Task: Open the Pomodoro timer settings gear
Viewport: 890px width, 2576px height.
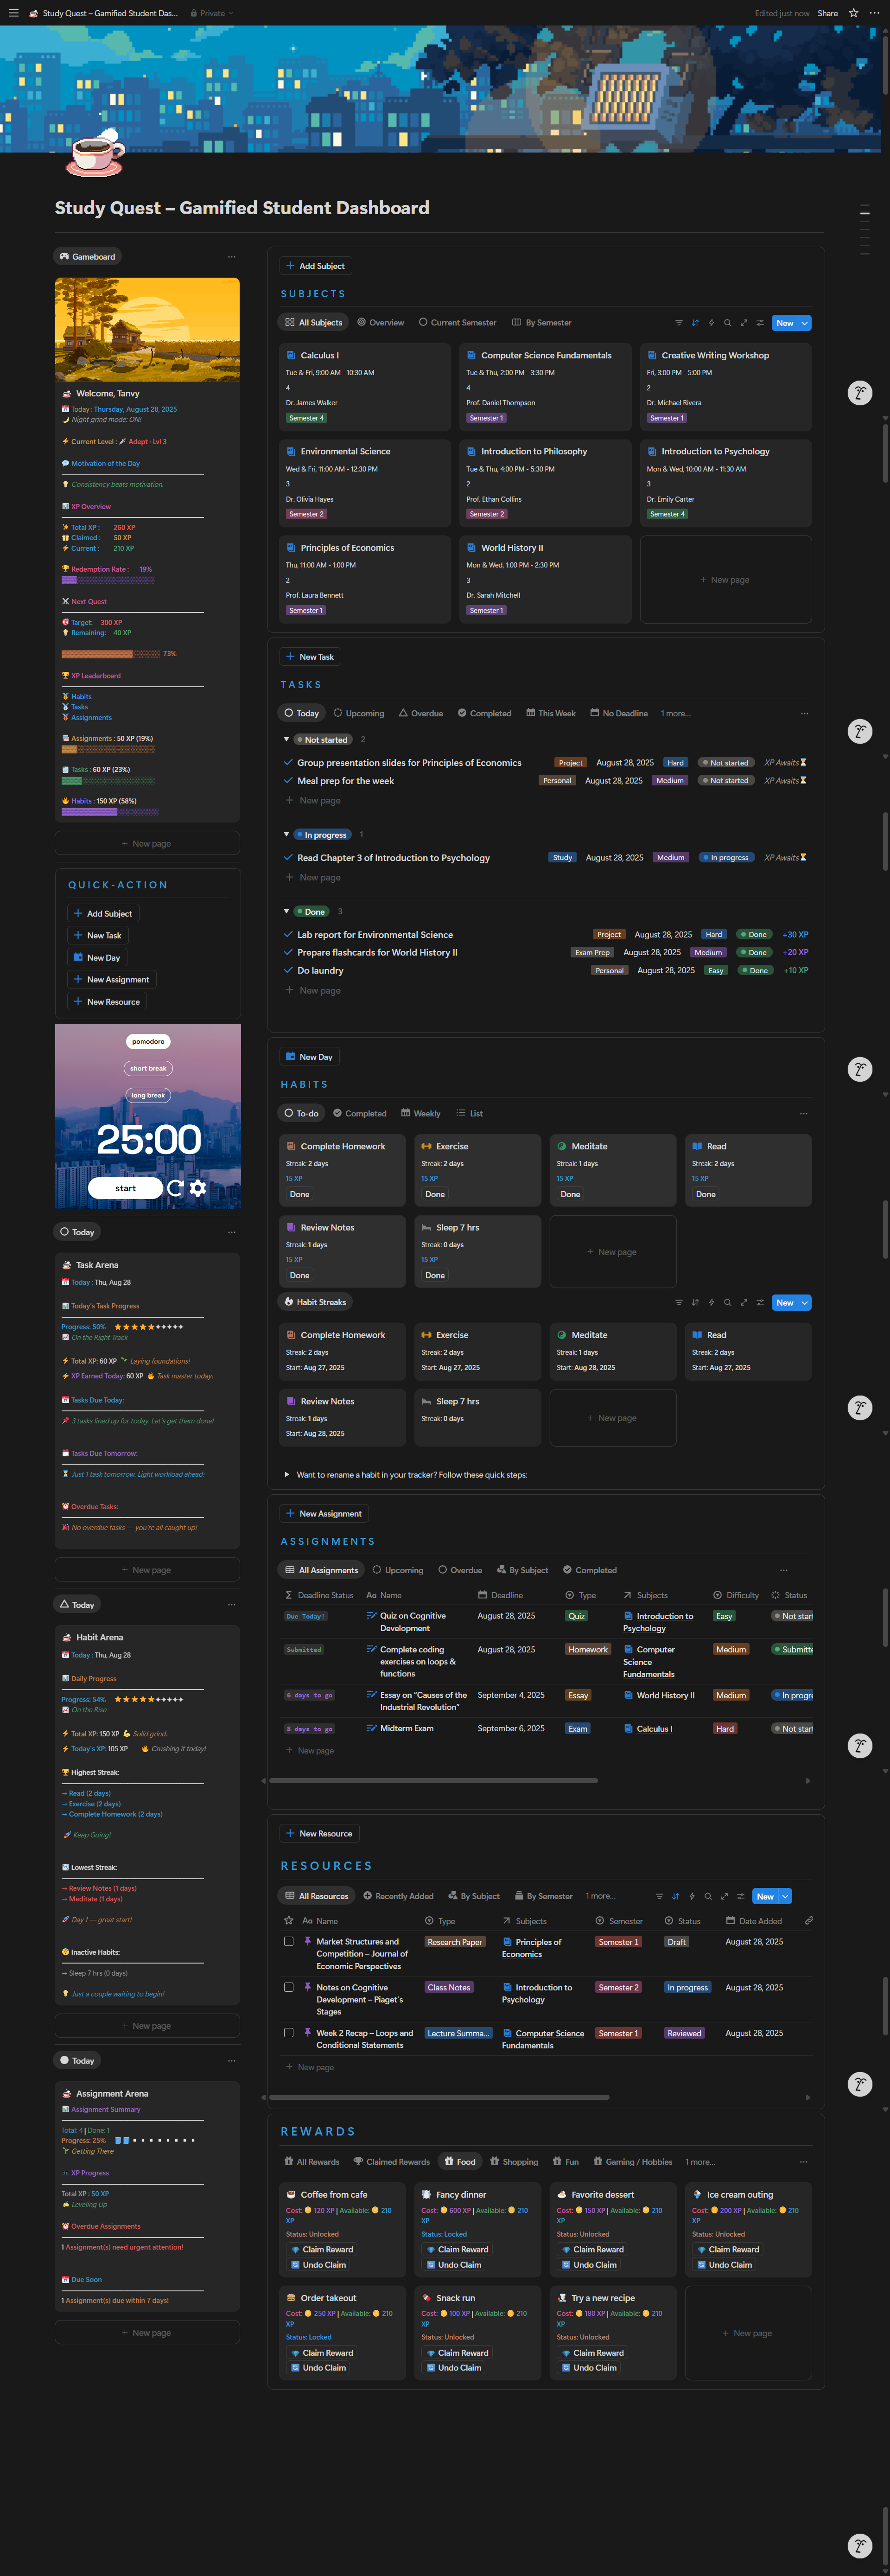Action: coord(198,1188)
